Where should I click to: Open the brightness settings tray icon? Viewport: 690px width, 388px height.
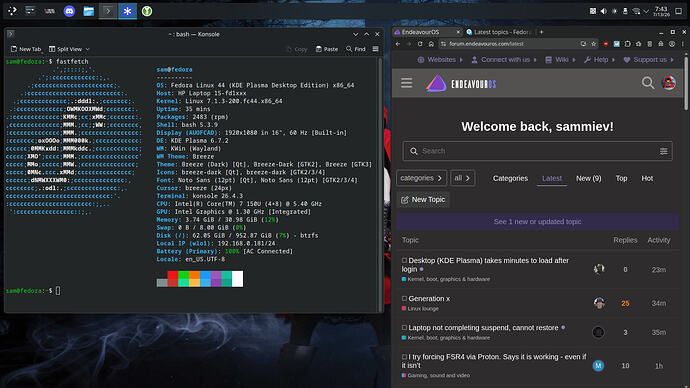tap(614, 11)
